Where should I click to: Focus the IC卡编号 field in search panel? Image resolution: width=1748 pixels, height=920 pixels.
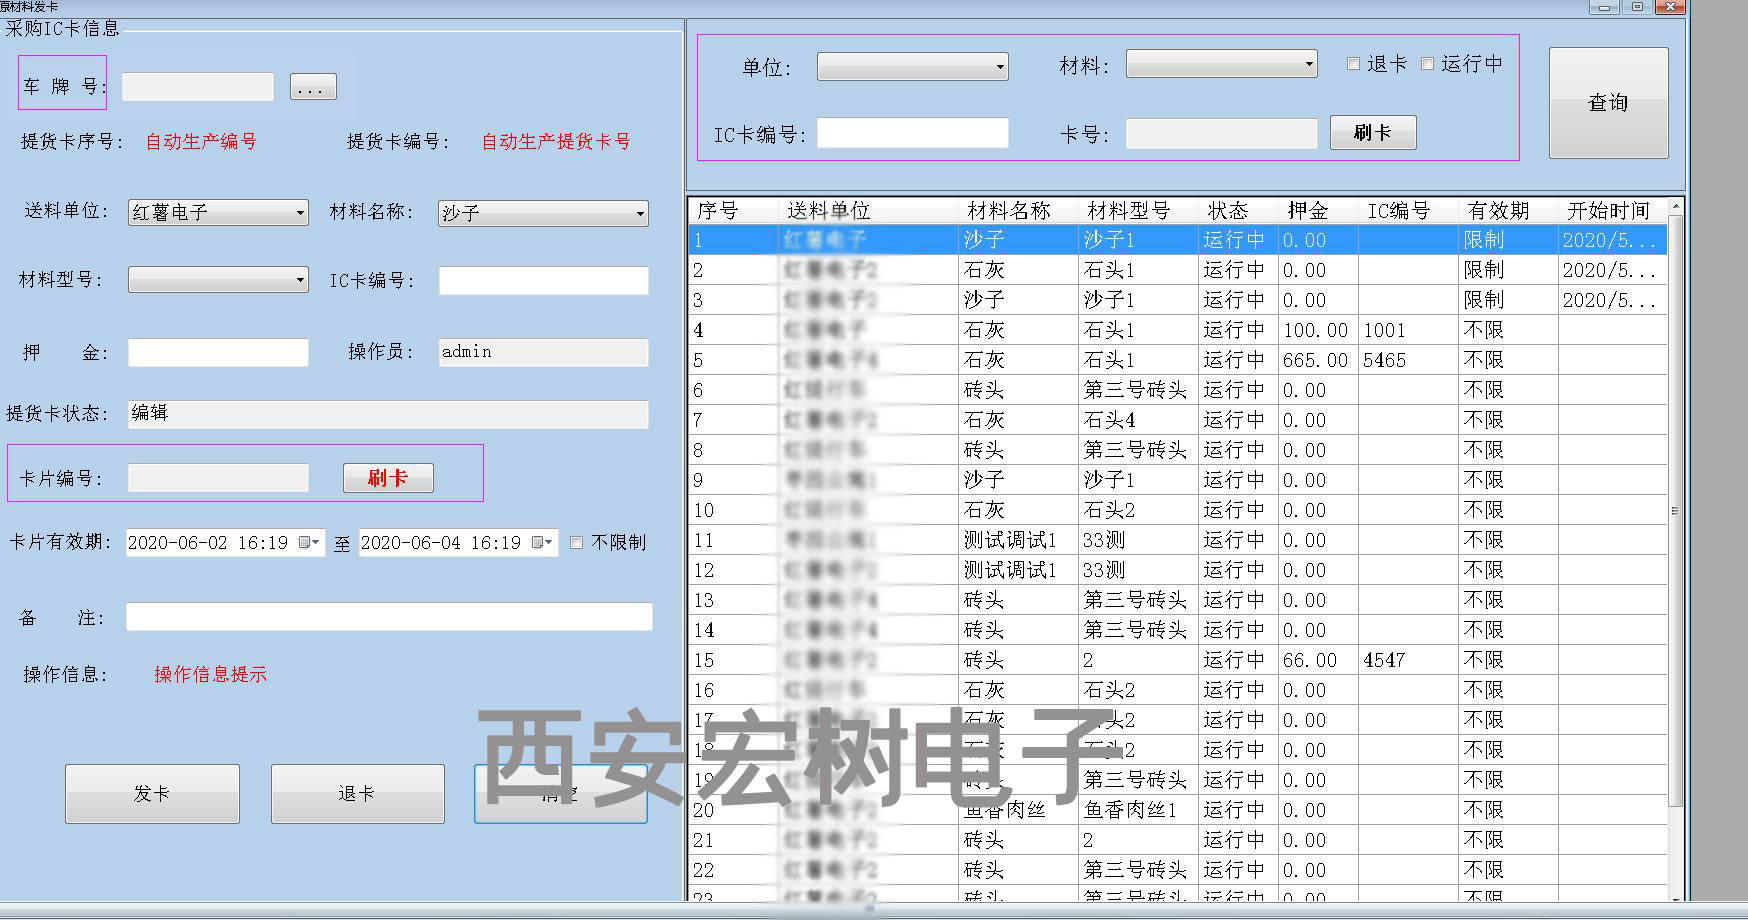tap(912, 133)
